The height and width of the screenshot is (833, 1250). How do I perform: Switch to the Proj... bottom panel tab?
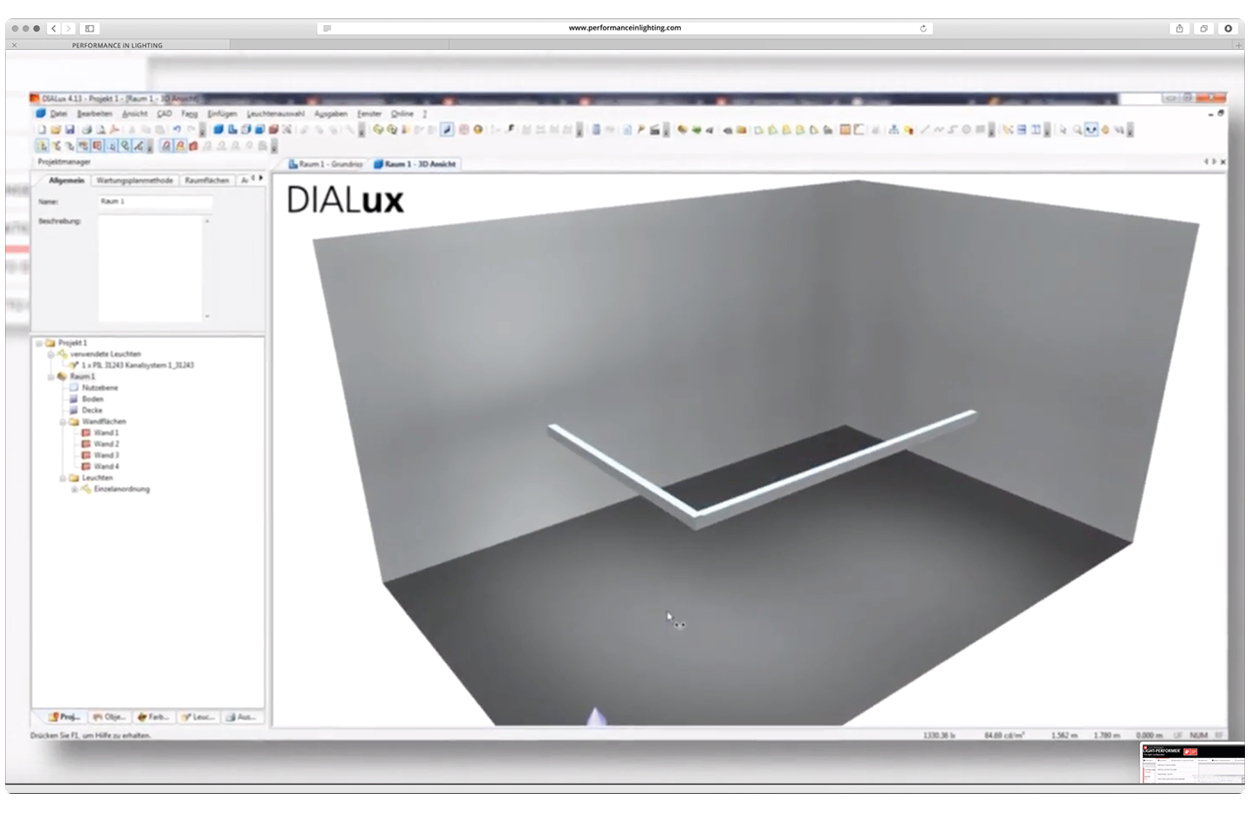[63, 717]
